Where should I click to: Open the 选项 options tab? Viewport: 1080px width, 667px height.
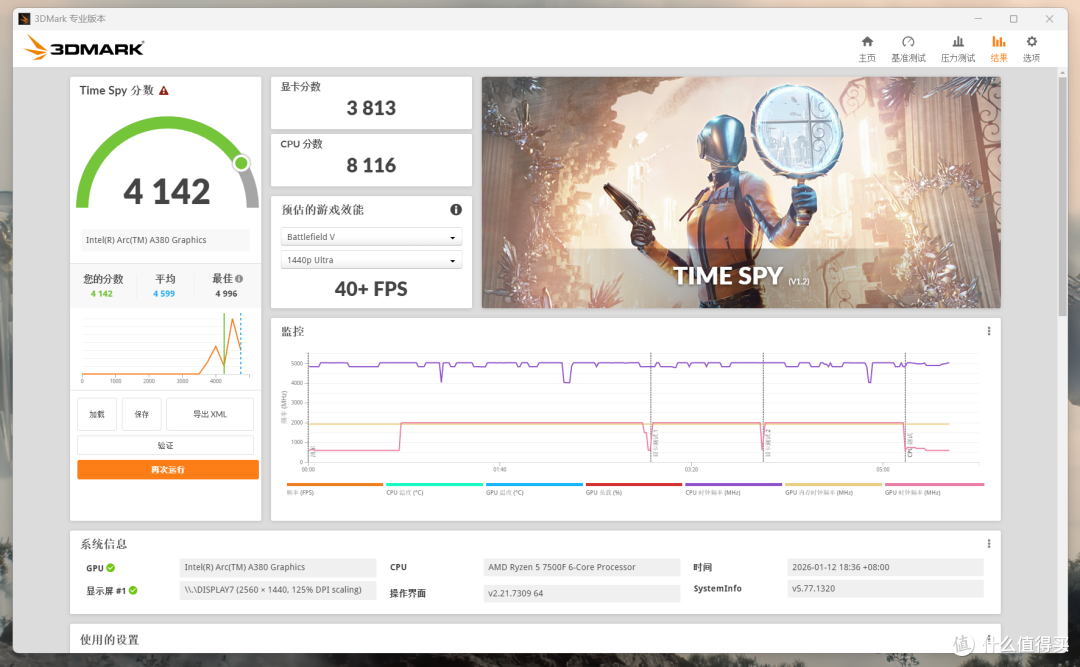pyautogui.click(x=1031, y=49)
